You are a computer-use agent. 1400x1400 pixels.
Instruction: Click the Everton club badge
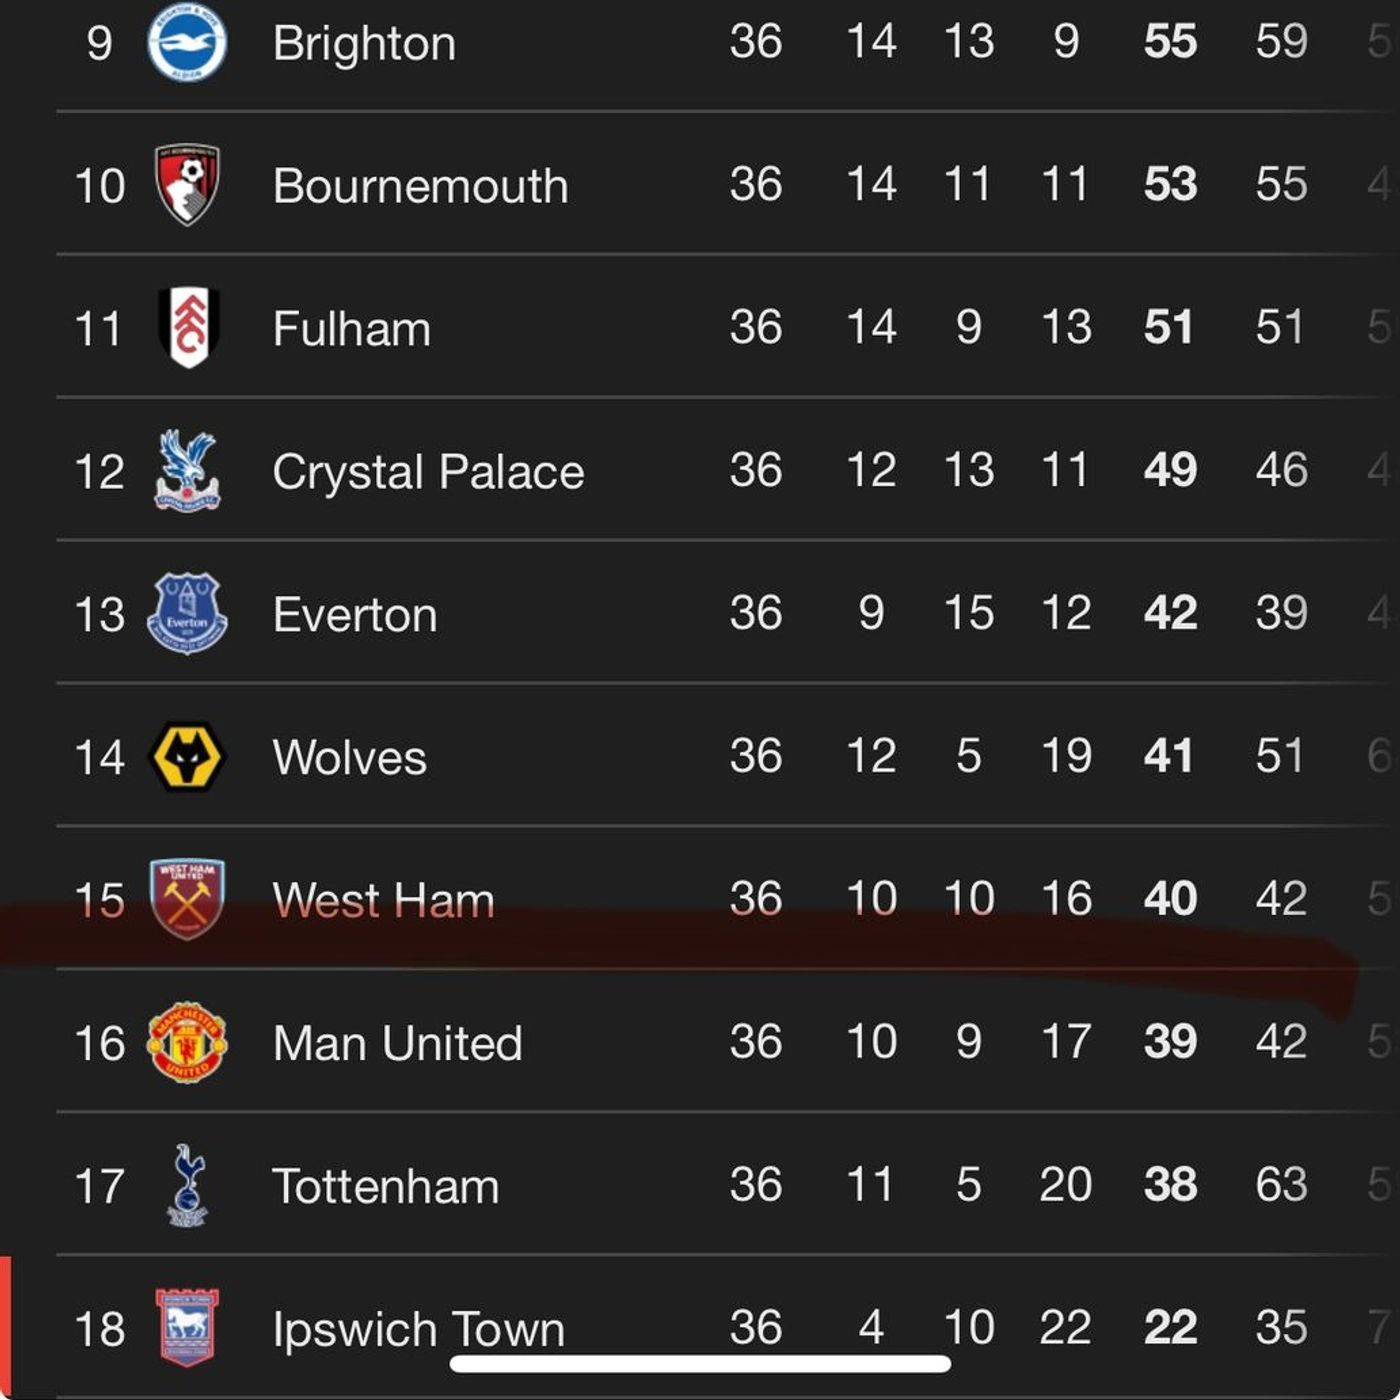coord(187,614)
